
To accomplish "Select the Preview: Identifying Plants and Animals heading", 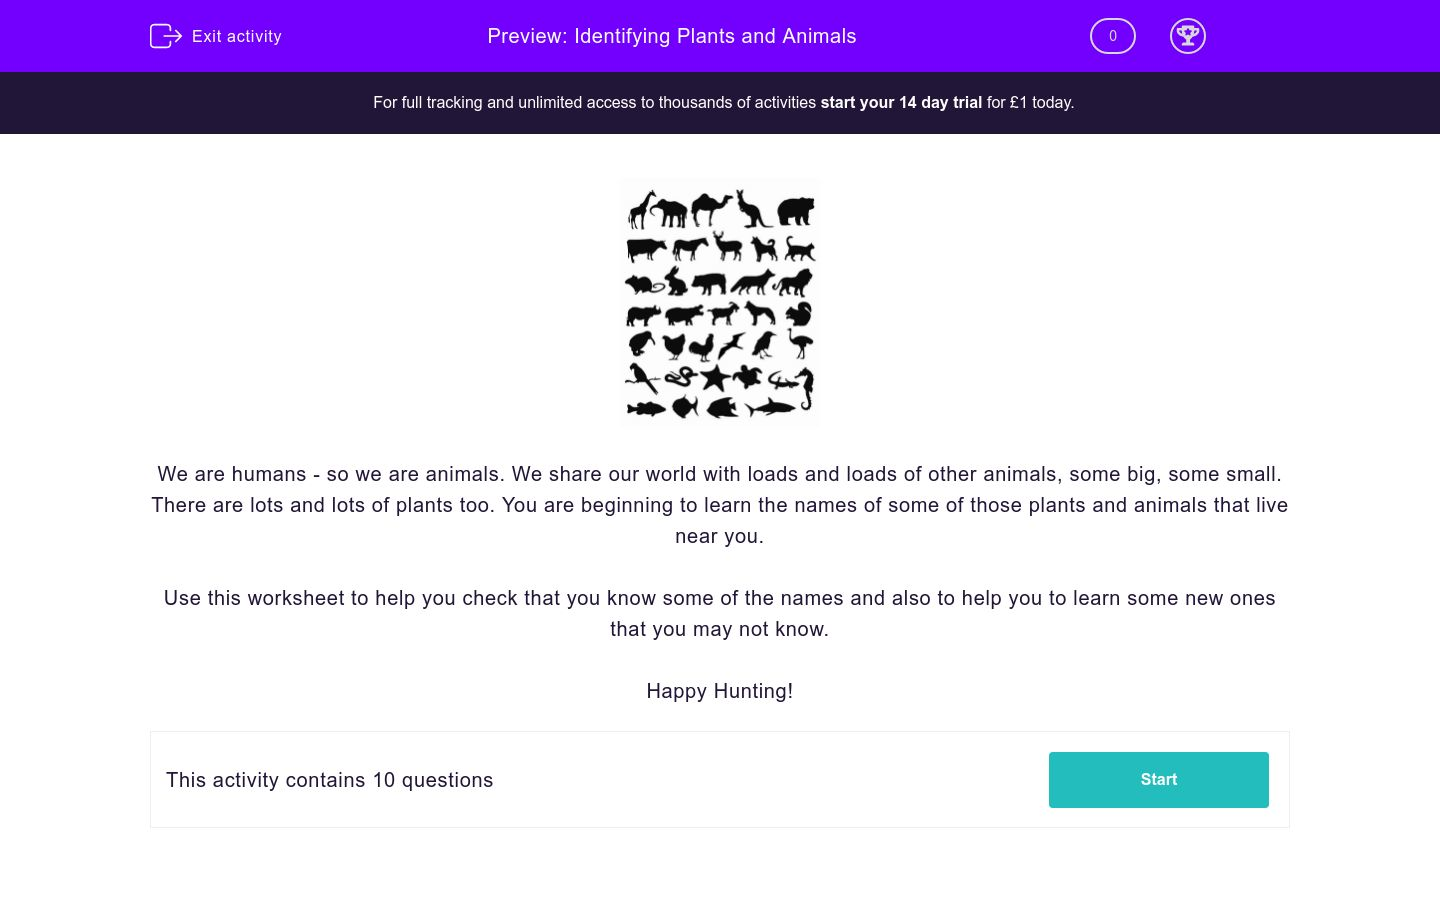I will click(671, 36).
